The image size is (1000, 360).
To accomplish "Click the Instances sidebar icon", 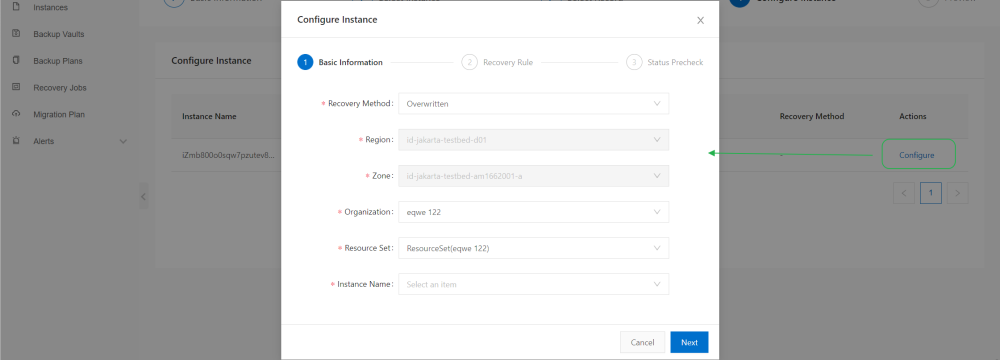I will [x=17, y=6].
